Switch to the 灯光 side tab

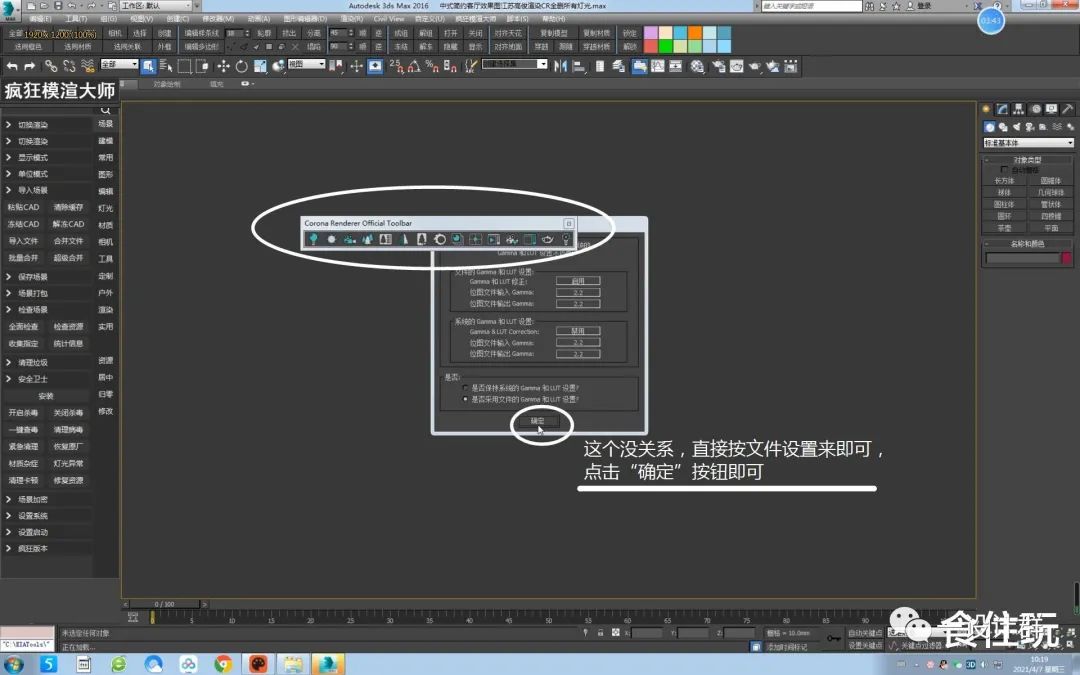[105, 208]
